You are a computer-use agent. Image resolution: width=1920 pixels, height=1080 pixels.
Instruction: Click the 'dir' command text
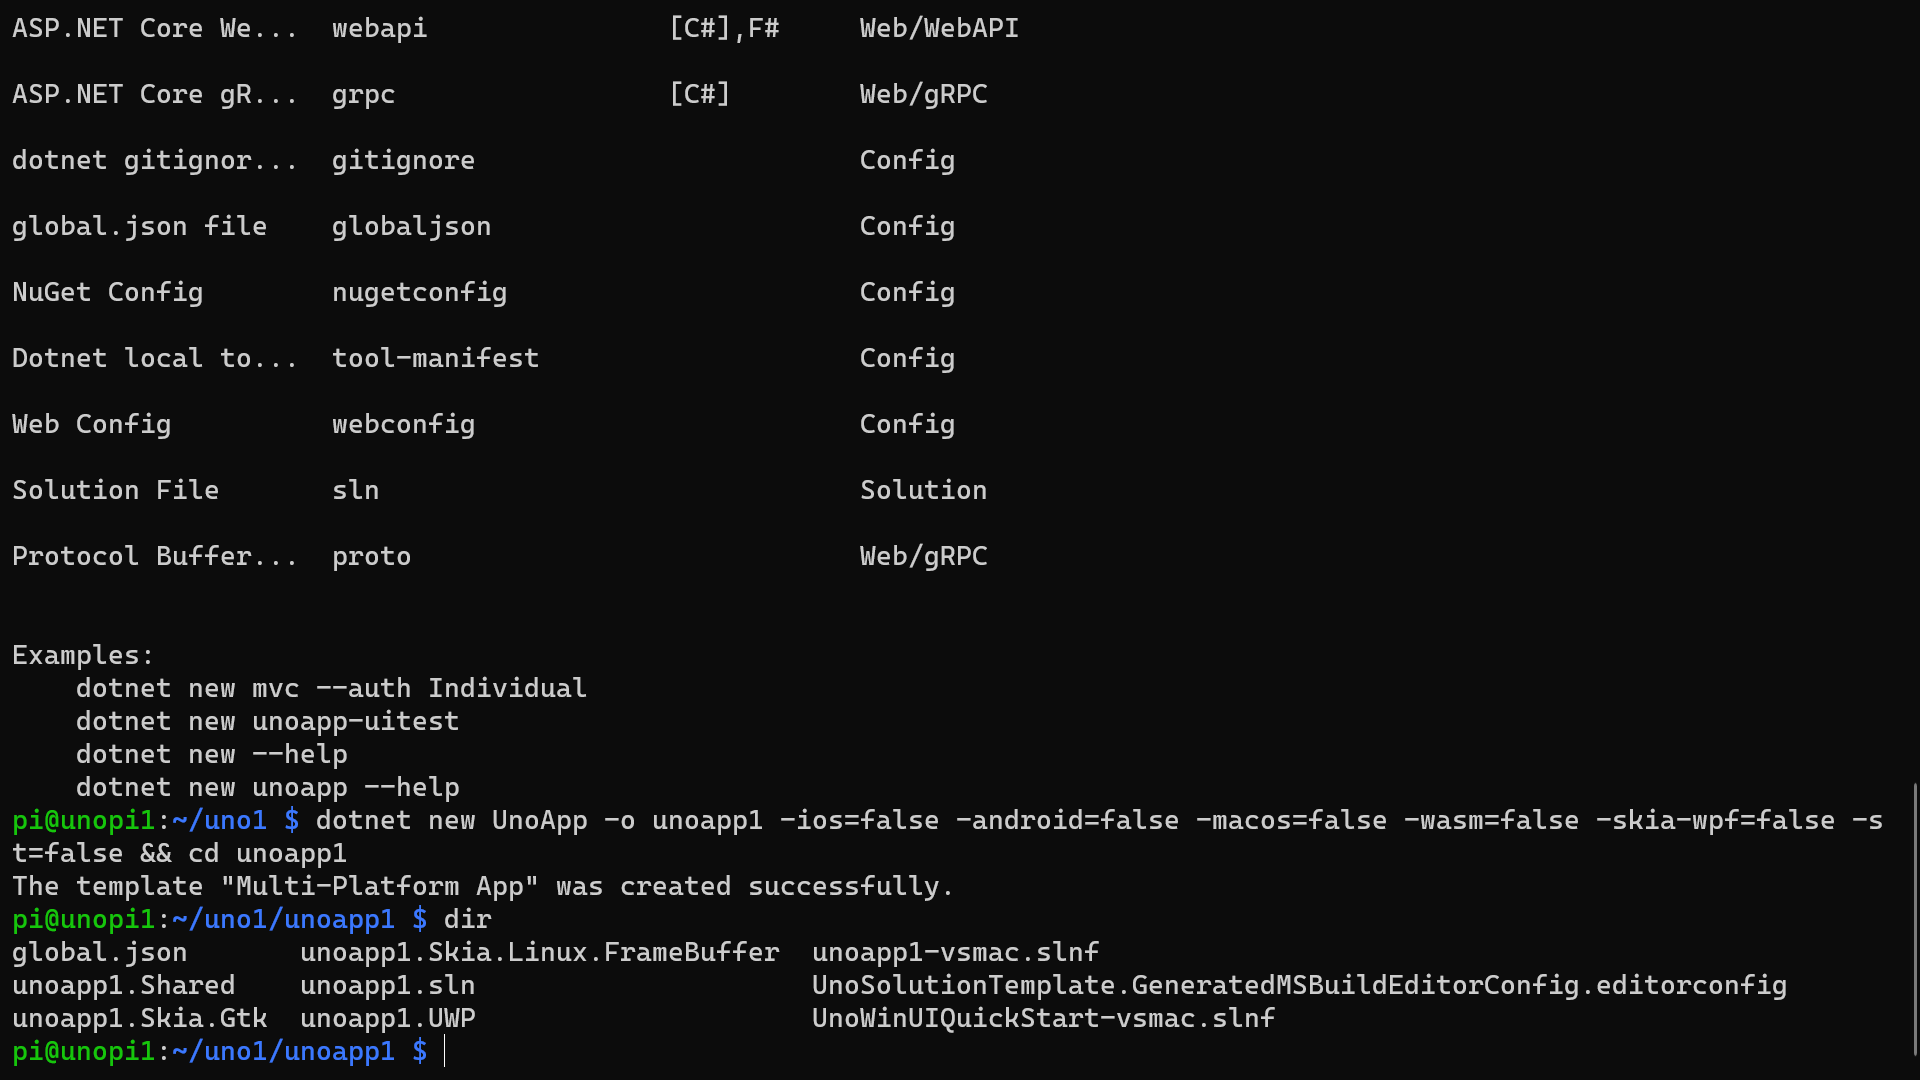pos(467,919)
